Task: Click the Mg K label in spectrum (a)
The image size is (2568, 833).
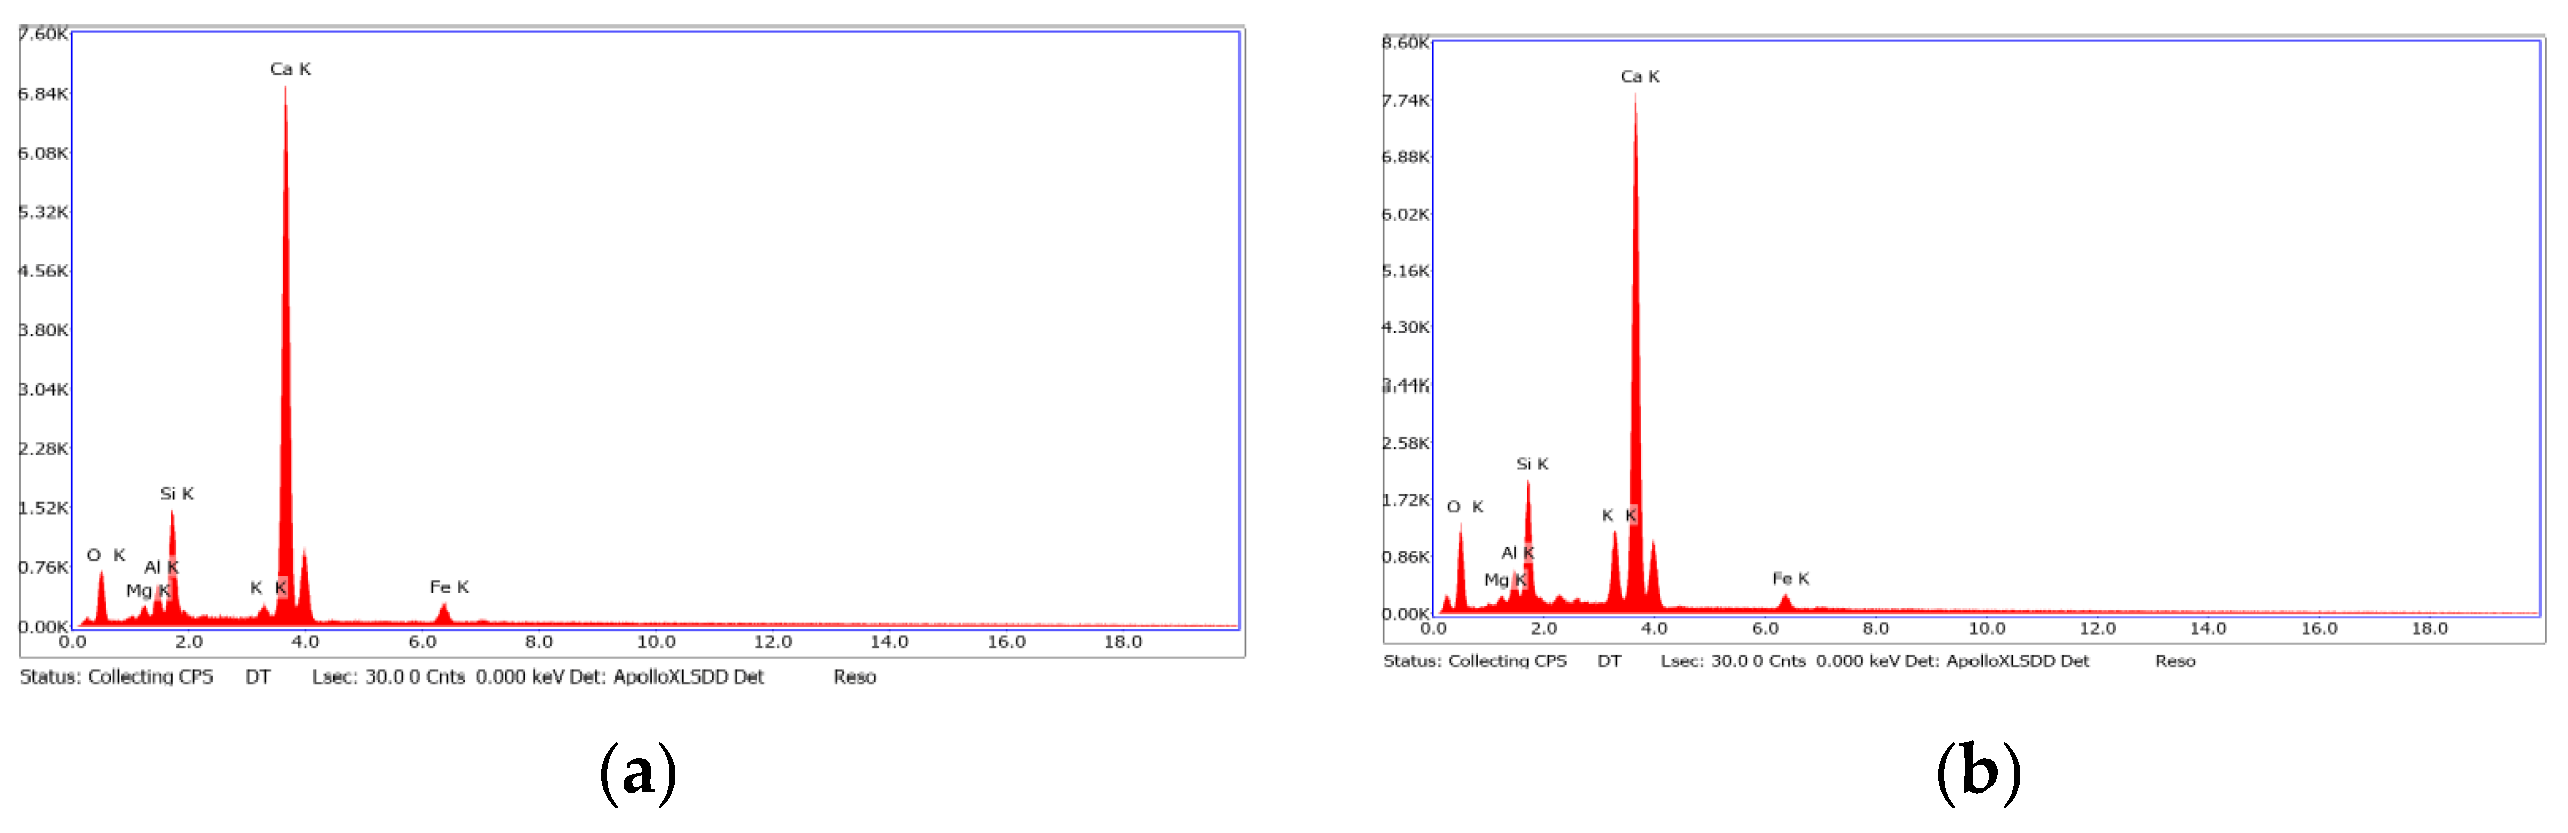Action: [148, 591]
